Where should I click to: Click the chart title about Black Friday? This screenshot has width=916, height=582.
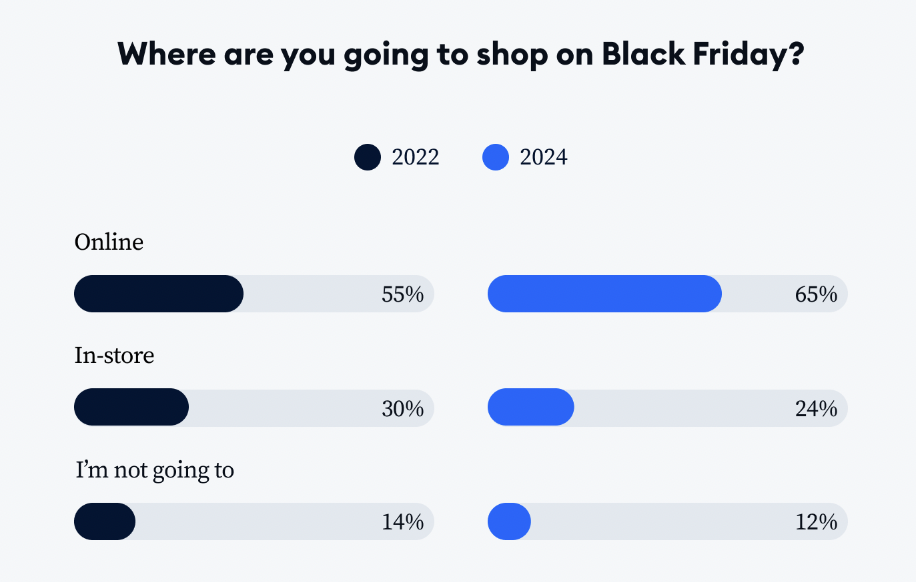pyautogui.click(x=461, y=54)
